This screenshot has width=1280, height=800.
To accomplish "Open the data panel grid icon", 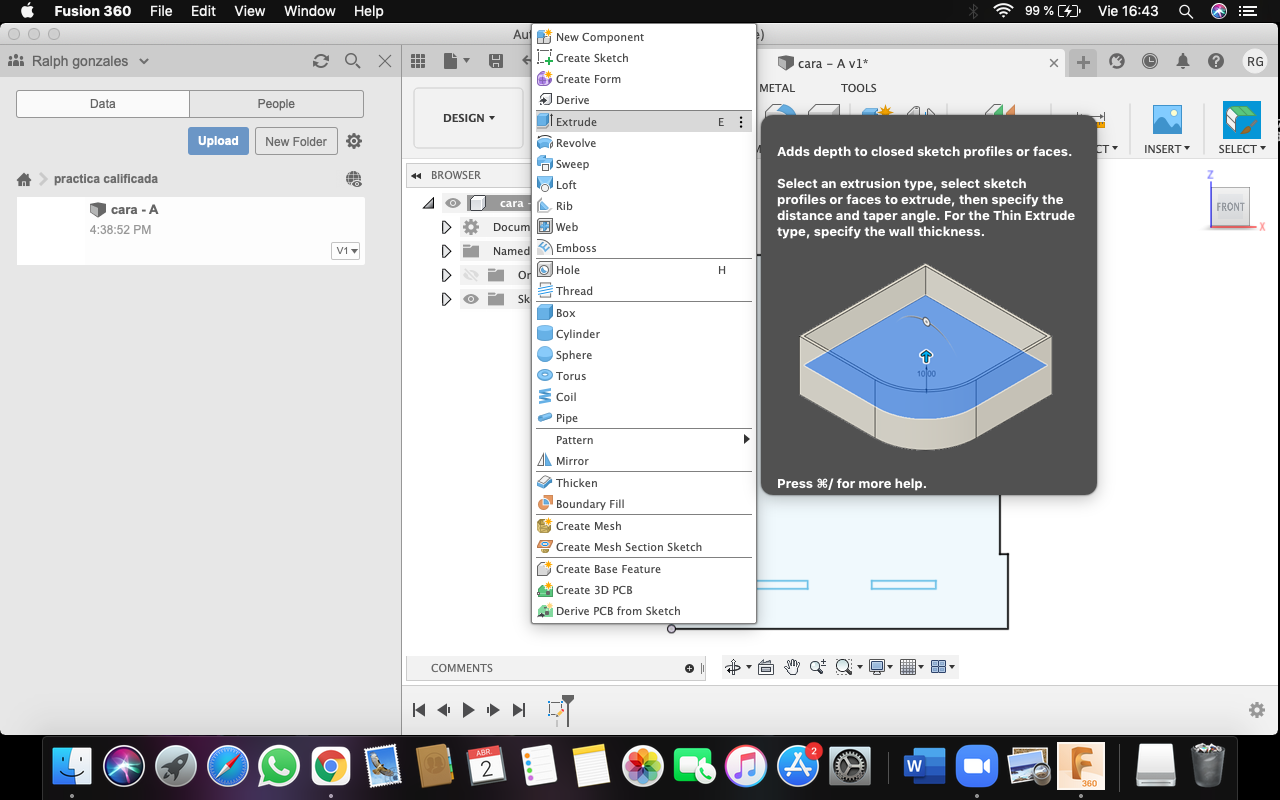I will tap(418, 61).
